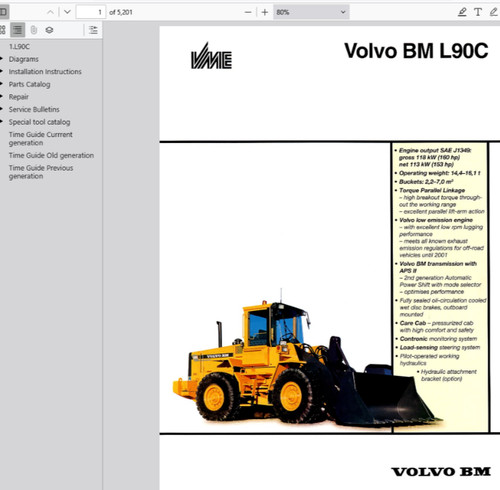The image size is (500, 490).
Task: Click 'Volvo low emission engine' text
Action: tap(436, 220)
